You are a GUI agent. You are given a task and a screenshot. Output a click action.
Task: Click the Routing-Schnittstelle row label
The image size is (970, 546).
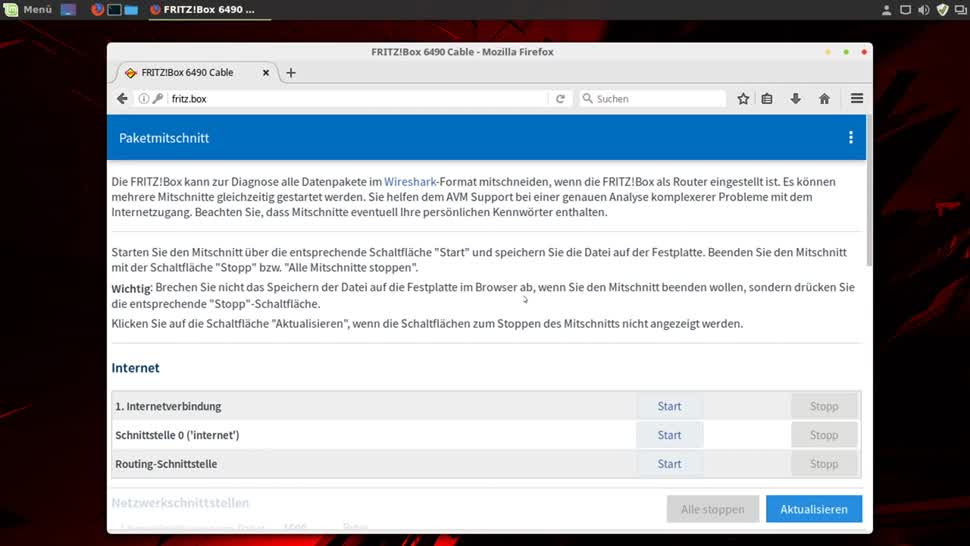click(x=166, y=464)
